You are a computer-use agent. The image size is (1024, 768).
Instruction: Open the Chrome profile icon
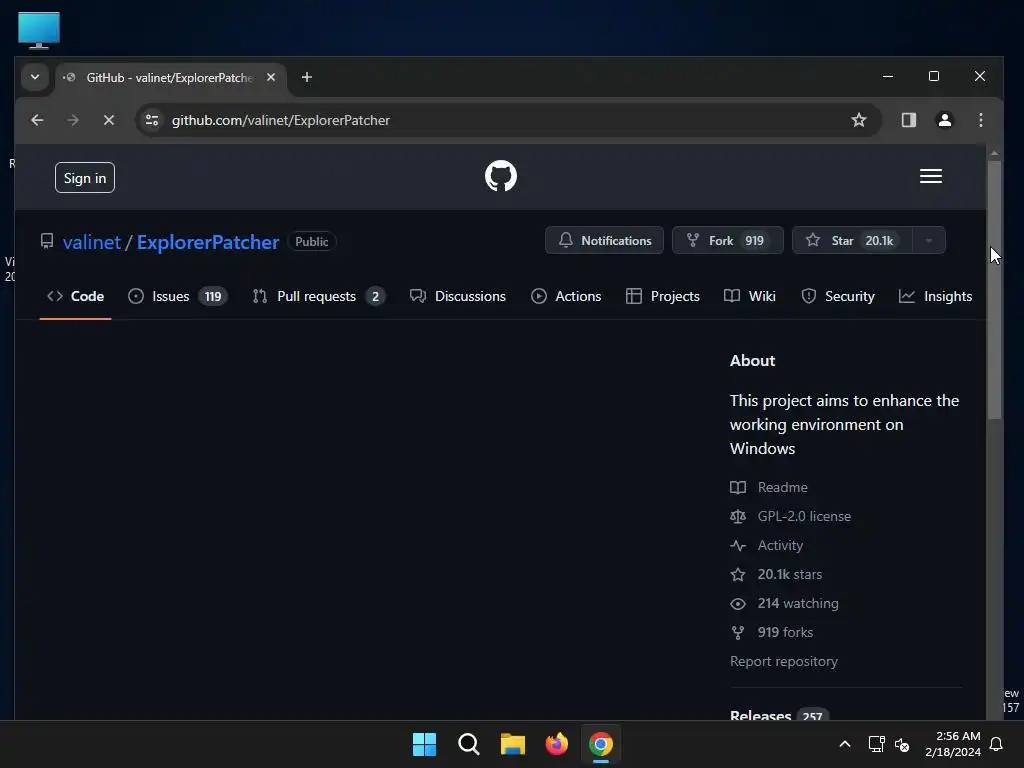pos(944,120)
